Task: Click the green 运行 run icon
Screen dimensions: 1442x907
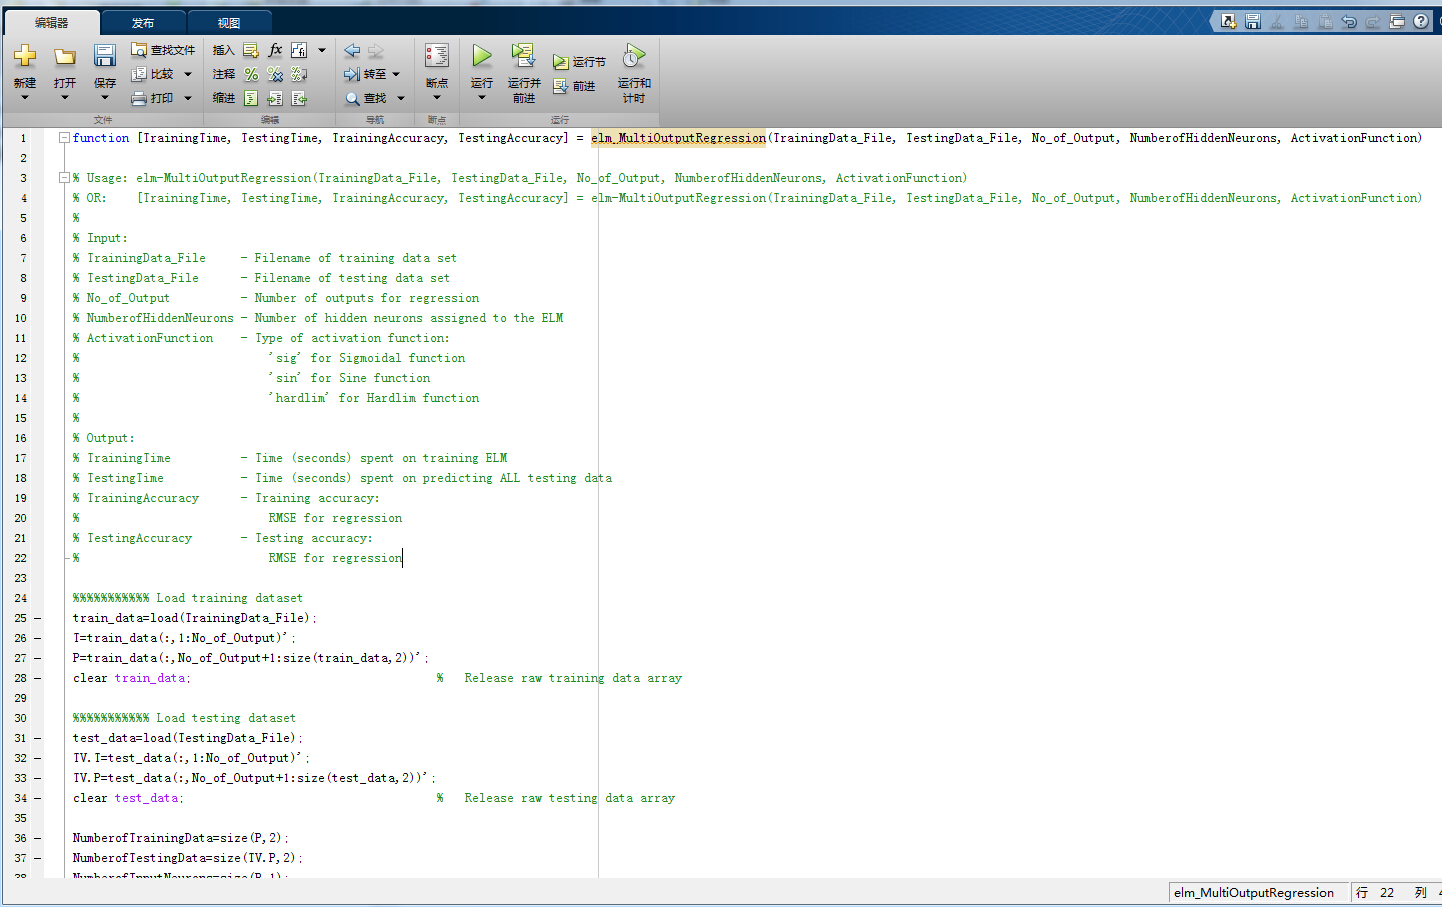Action: coord(482,56)
